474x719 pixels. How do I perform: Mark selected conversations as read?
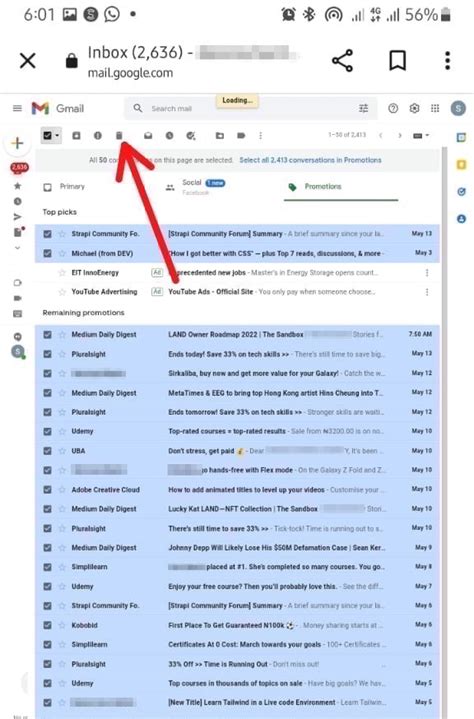[148, 135]
